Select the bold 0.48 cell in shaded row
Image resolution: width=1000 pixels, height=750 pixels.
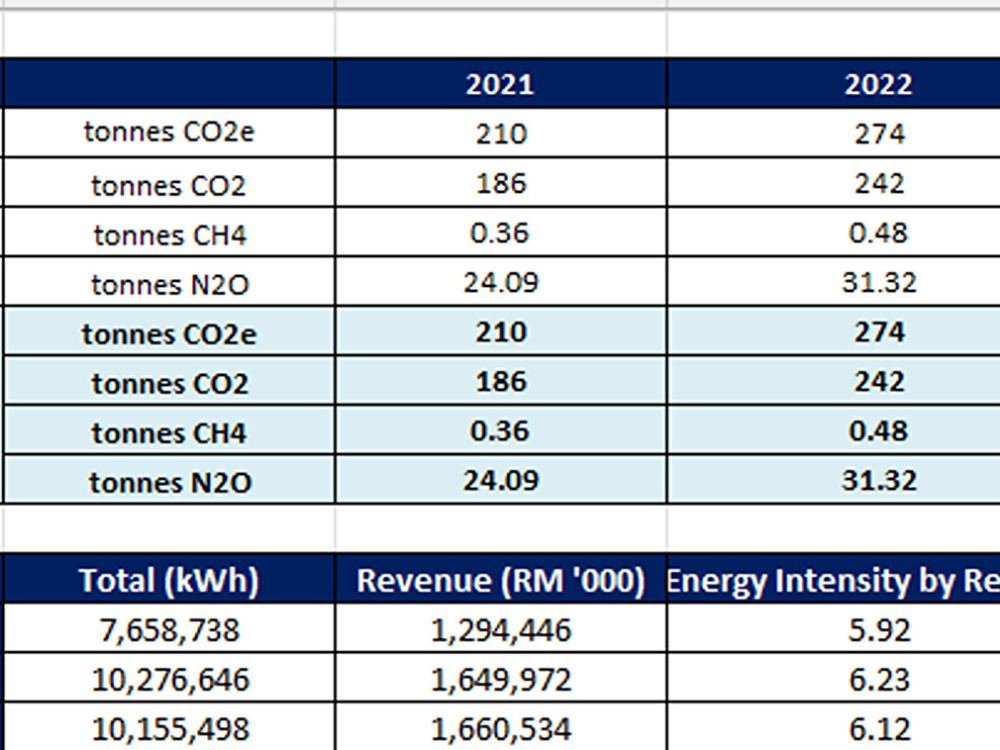tap(834, 430)
